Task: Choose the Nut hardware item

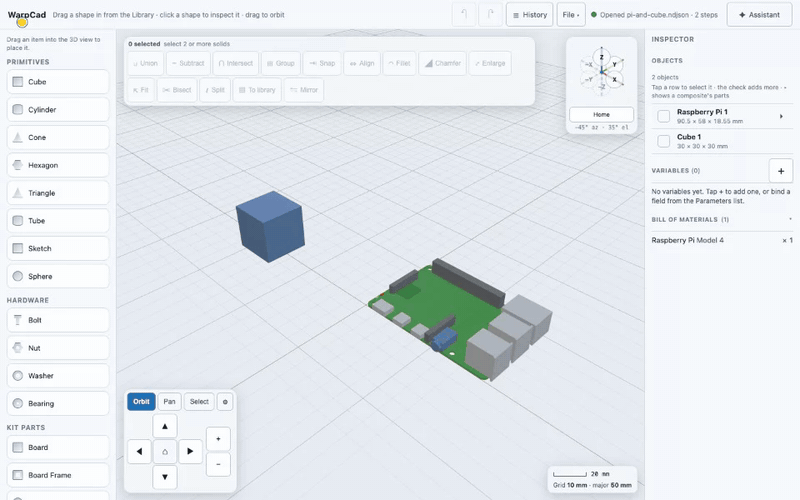Action: (x=58, y=348)
